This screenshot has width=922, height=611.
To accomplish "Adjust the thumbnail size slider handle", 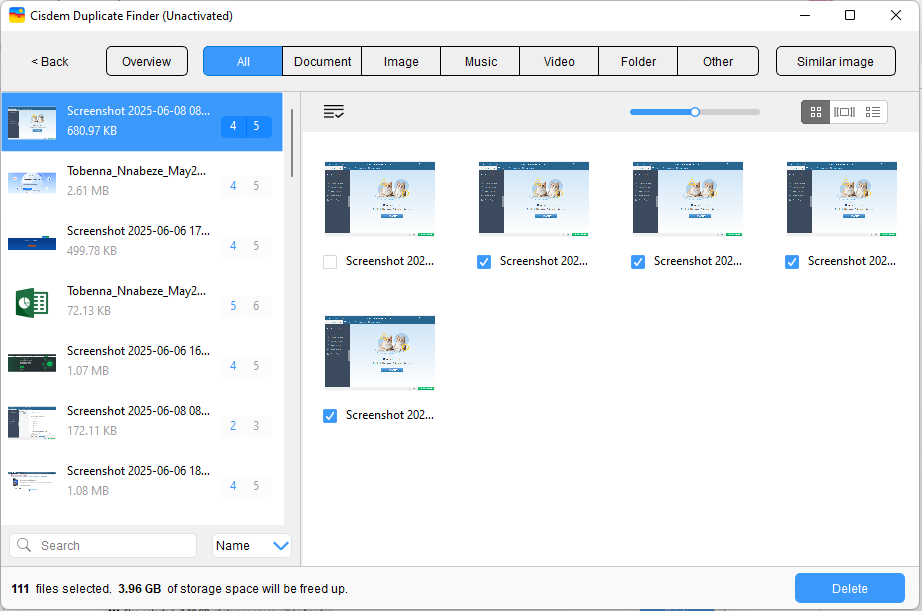I will tap(695, 112).
